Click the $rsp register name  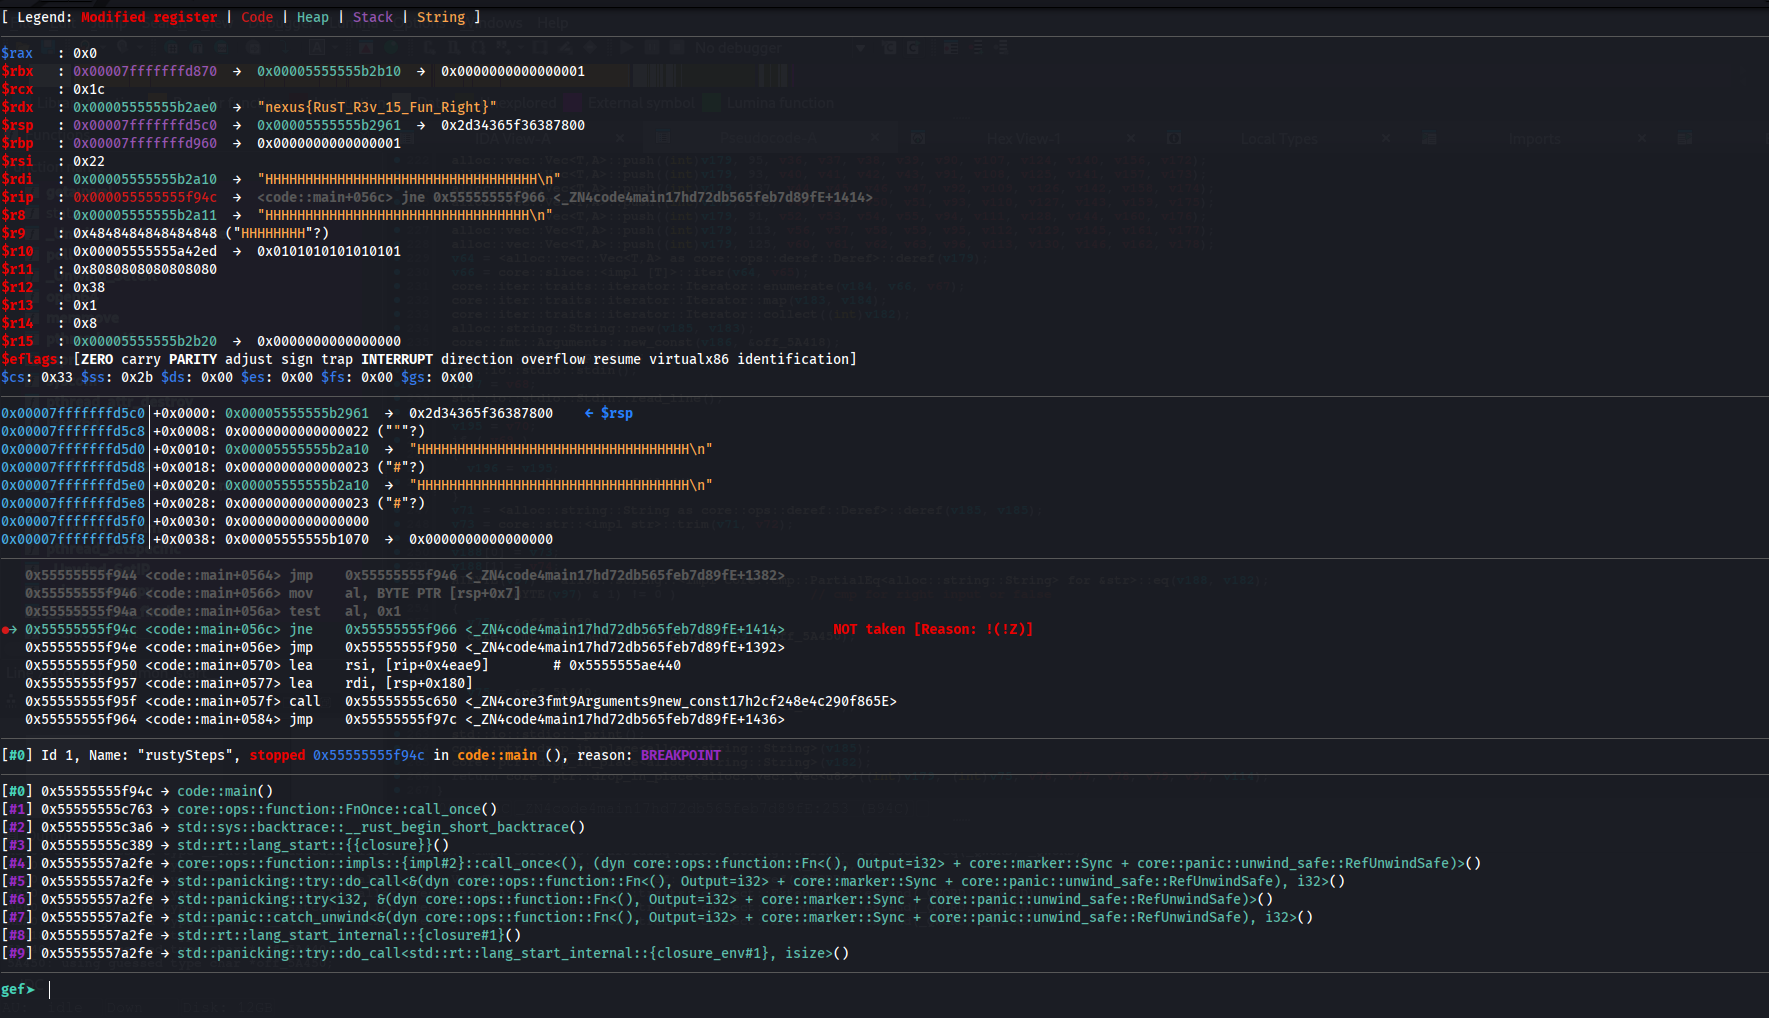pos(17,125)
